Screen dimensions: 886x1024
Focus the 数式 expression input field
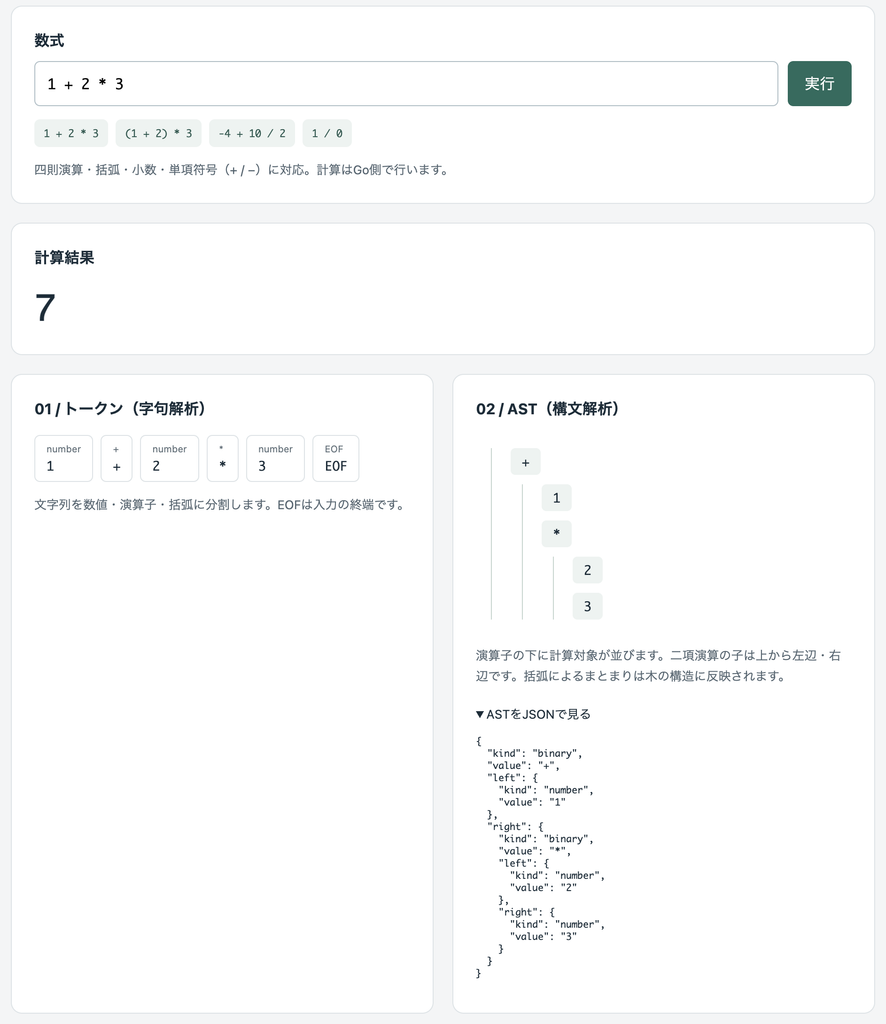click(406, 84)
